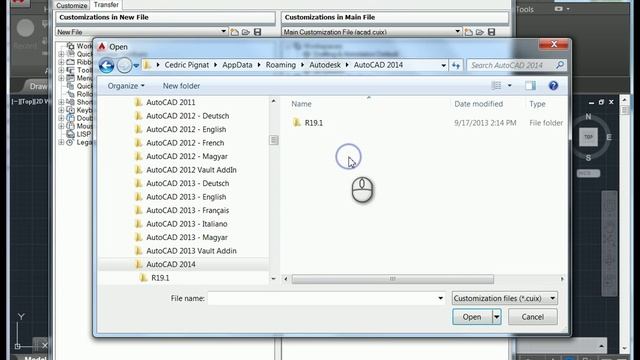Select the R19.1 folder in file list
The width and height of the screenshot is (640, 360).
[x=313, y=123]
